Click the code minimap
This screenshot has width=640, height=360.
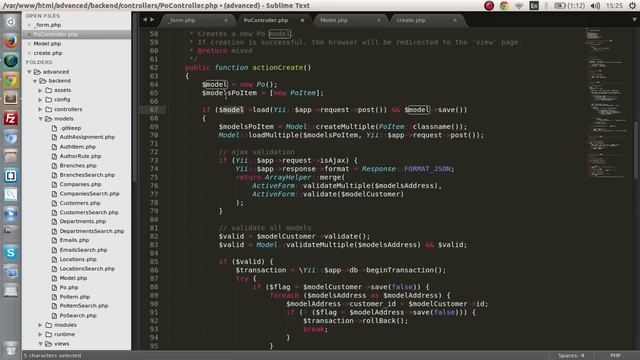pos(608,102)
